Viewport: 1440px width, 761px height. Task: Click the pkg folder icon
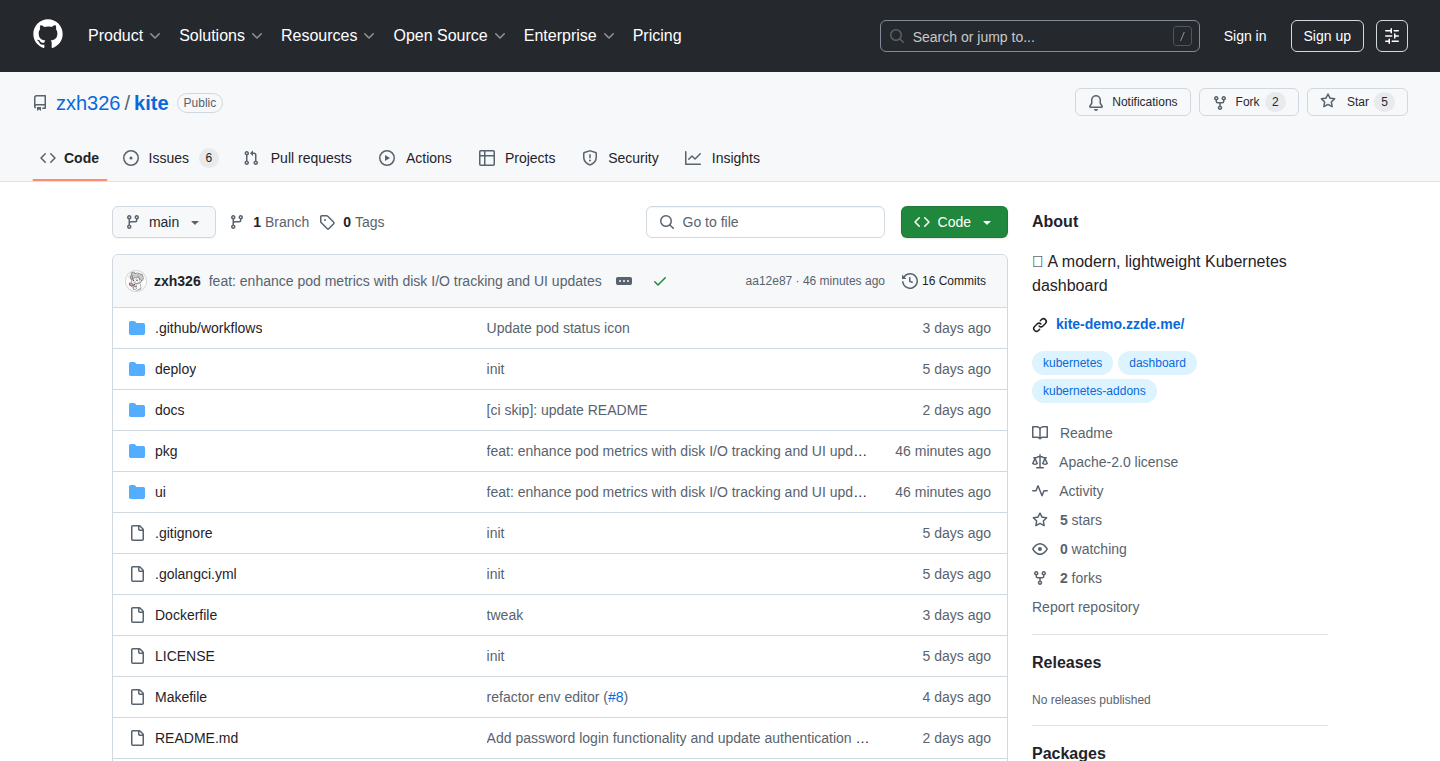click(x=137, y=451)
